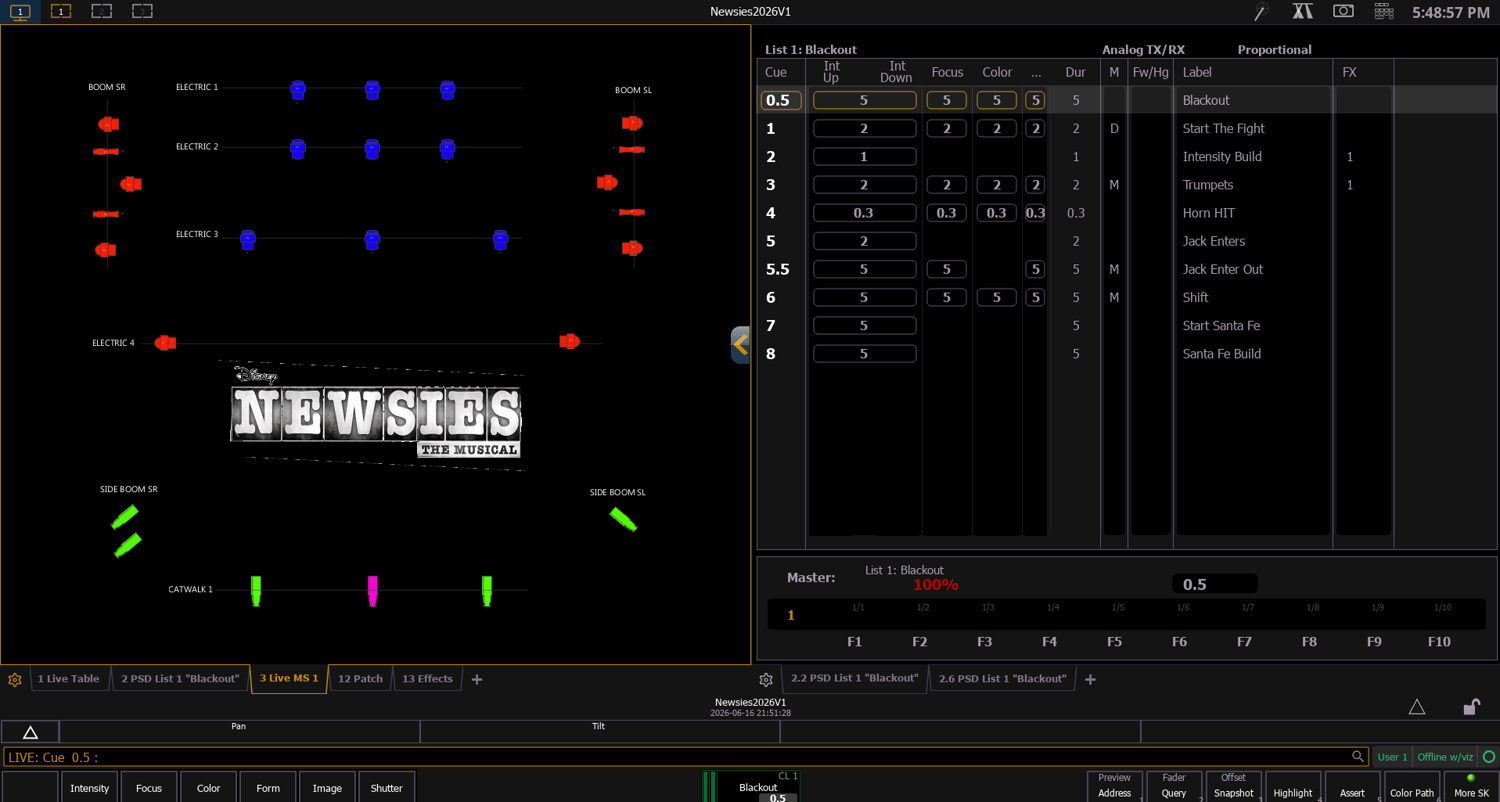Select the left red fixture on Electric 4
The image size is (1500, 802).
[x=165, y=343]
